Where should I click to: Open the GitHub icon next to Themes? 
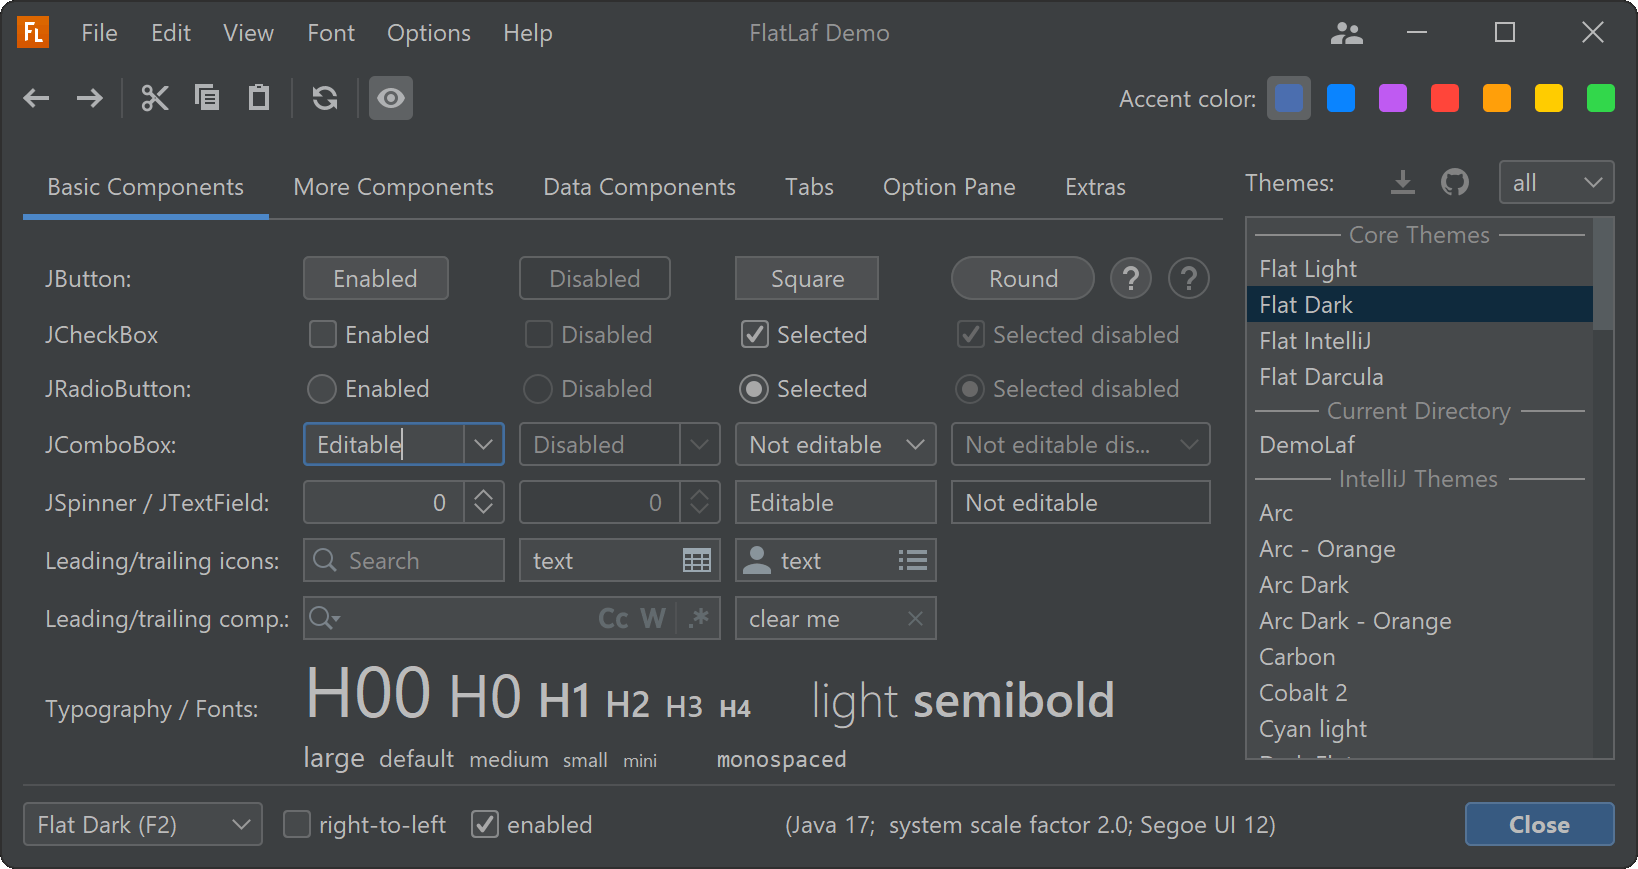(1454, 182)
